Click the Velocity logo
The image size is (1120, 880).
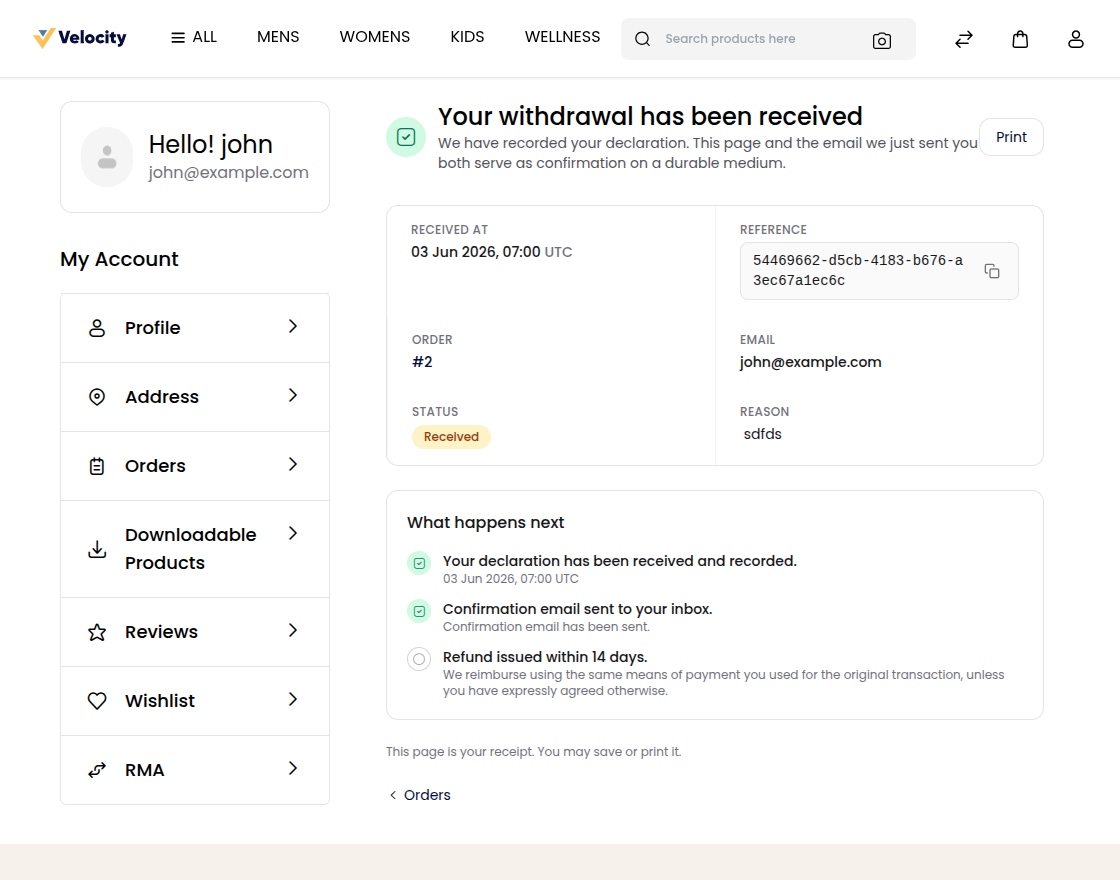pyautogui.click(x=80, y=38)
